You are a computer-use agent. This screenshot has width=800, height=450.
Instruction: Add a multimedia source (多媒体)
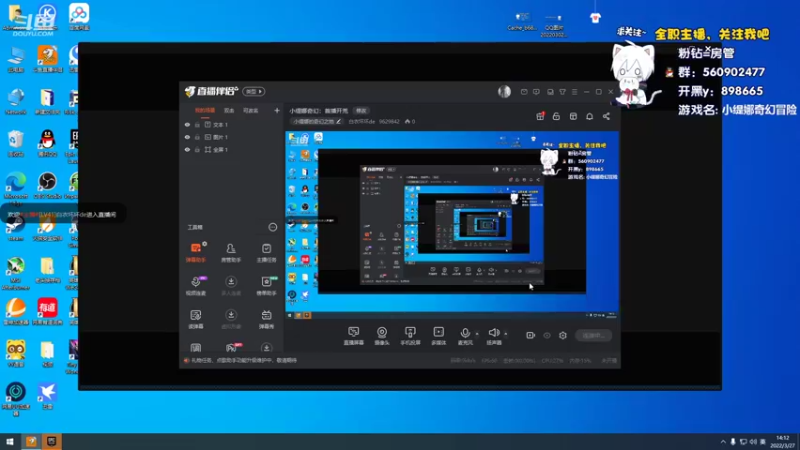click(x=439, y=336)
